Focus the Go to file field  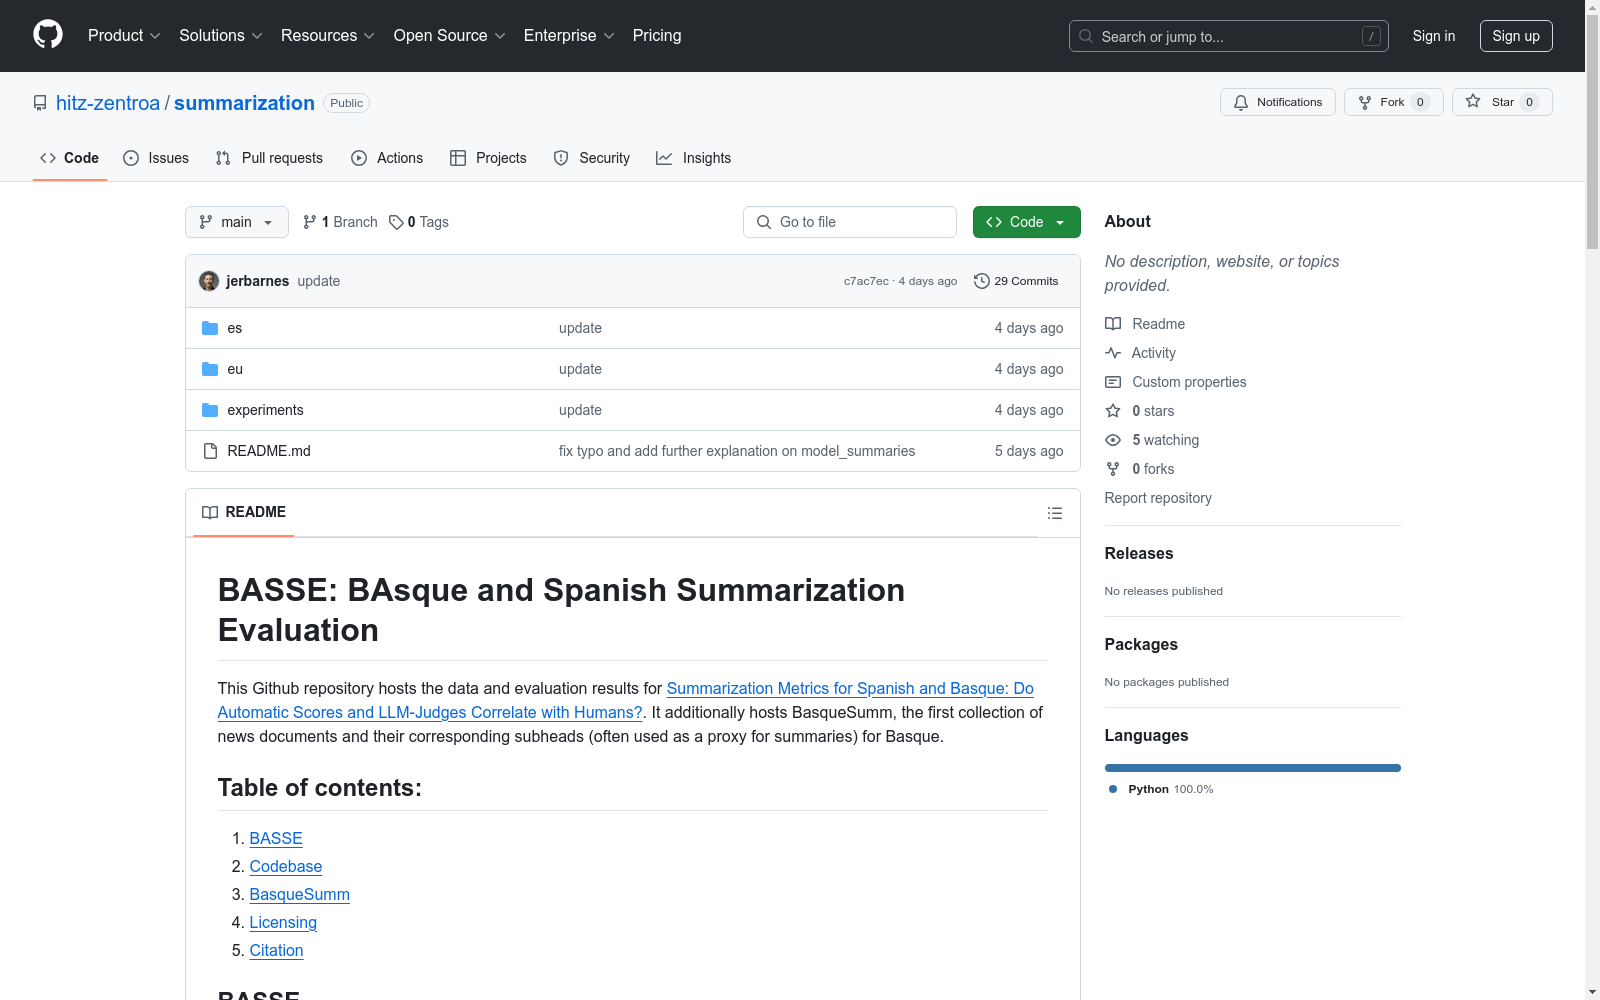[850, 222]
